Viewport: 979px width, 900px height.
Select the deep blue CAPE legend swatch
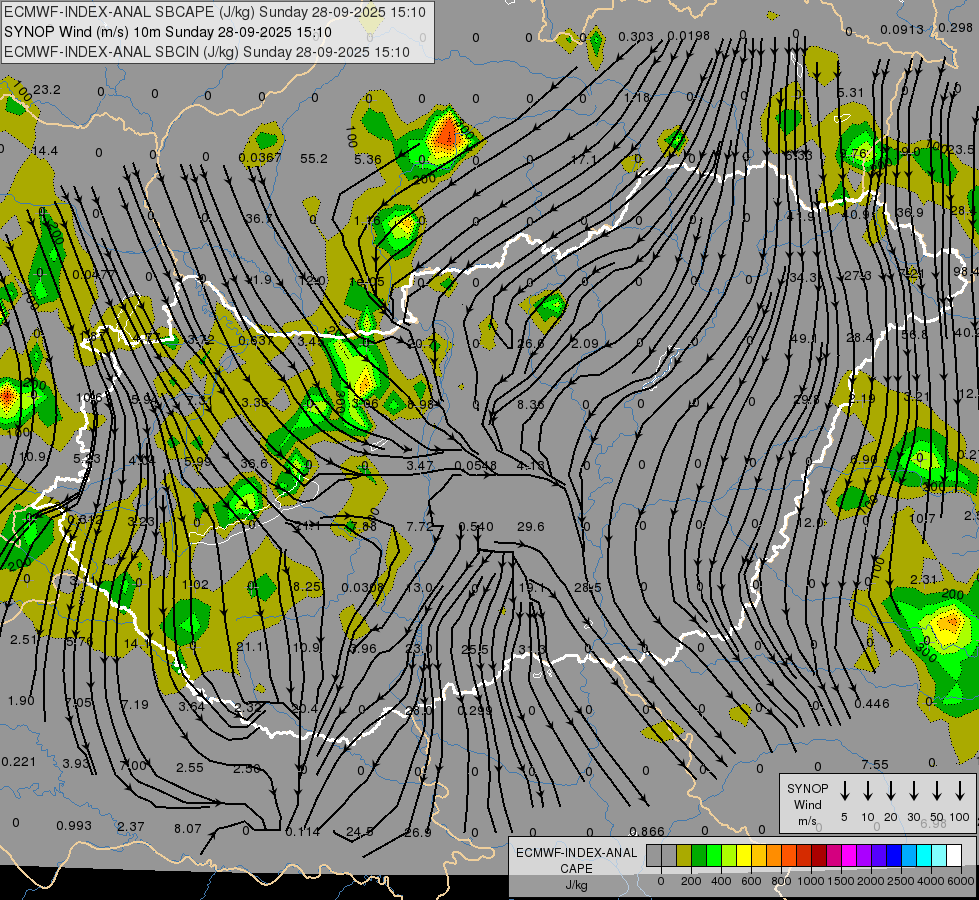893,856
